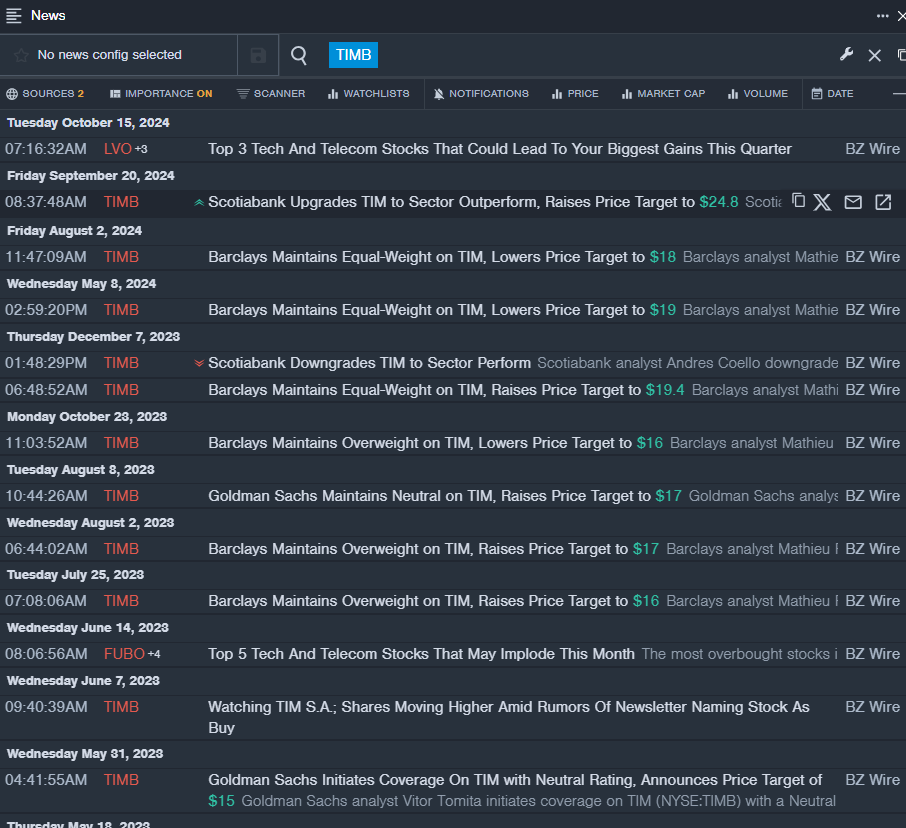Star the current news config
The width and height of the screenshot is (906, 828).
[x=21, y=55]
